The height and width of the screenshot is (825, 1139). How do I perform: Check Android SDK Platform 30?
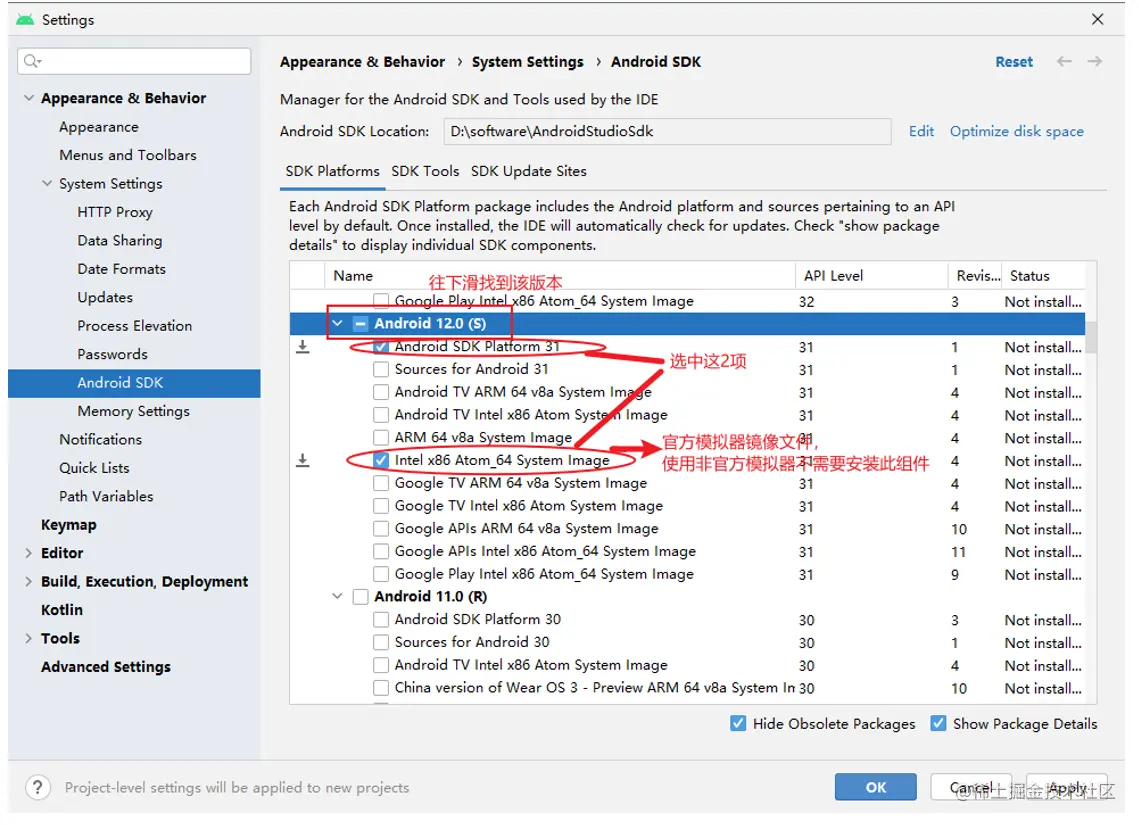tap(381, 619)
